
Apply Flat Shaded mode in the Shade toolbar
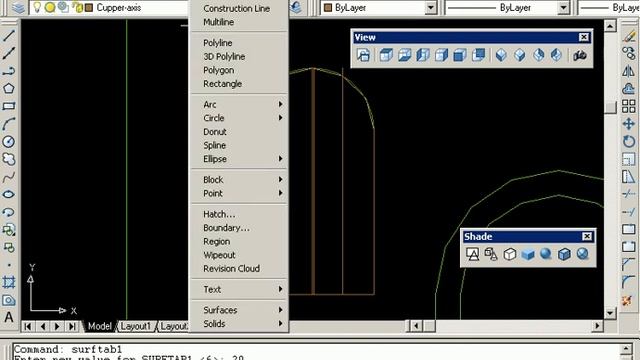pos(528,254)
